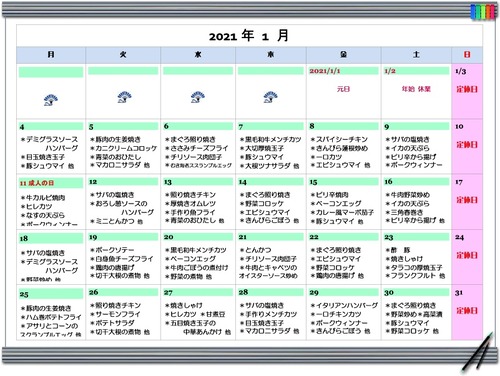The image size is (500, 376).
Task: Click 'ささみチーズフライ' on the 6th
Action: (199, 148)
